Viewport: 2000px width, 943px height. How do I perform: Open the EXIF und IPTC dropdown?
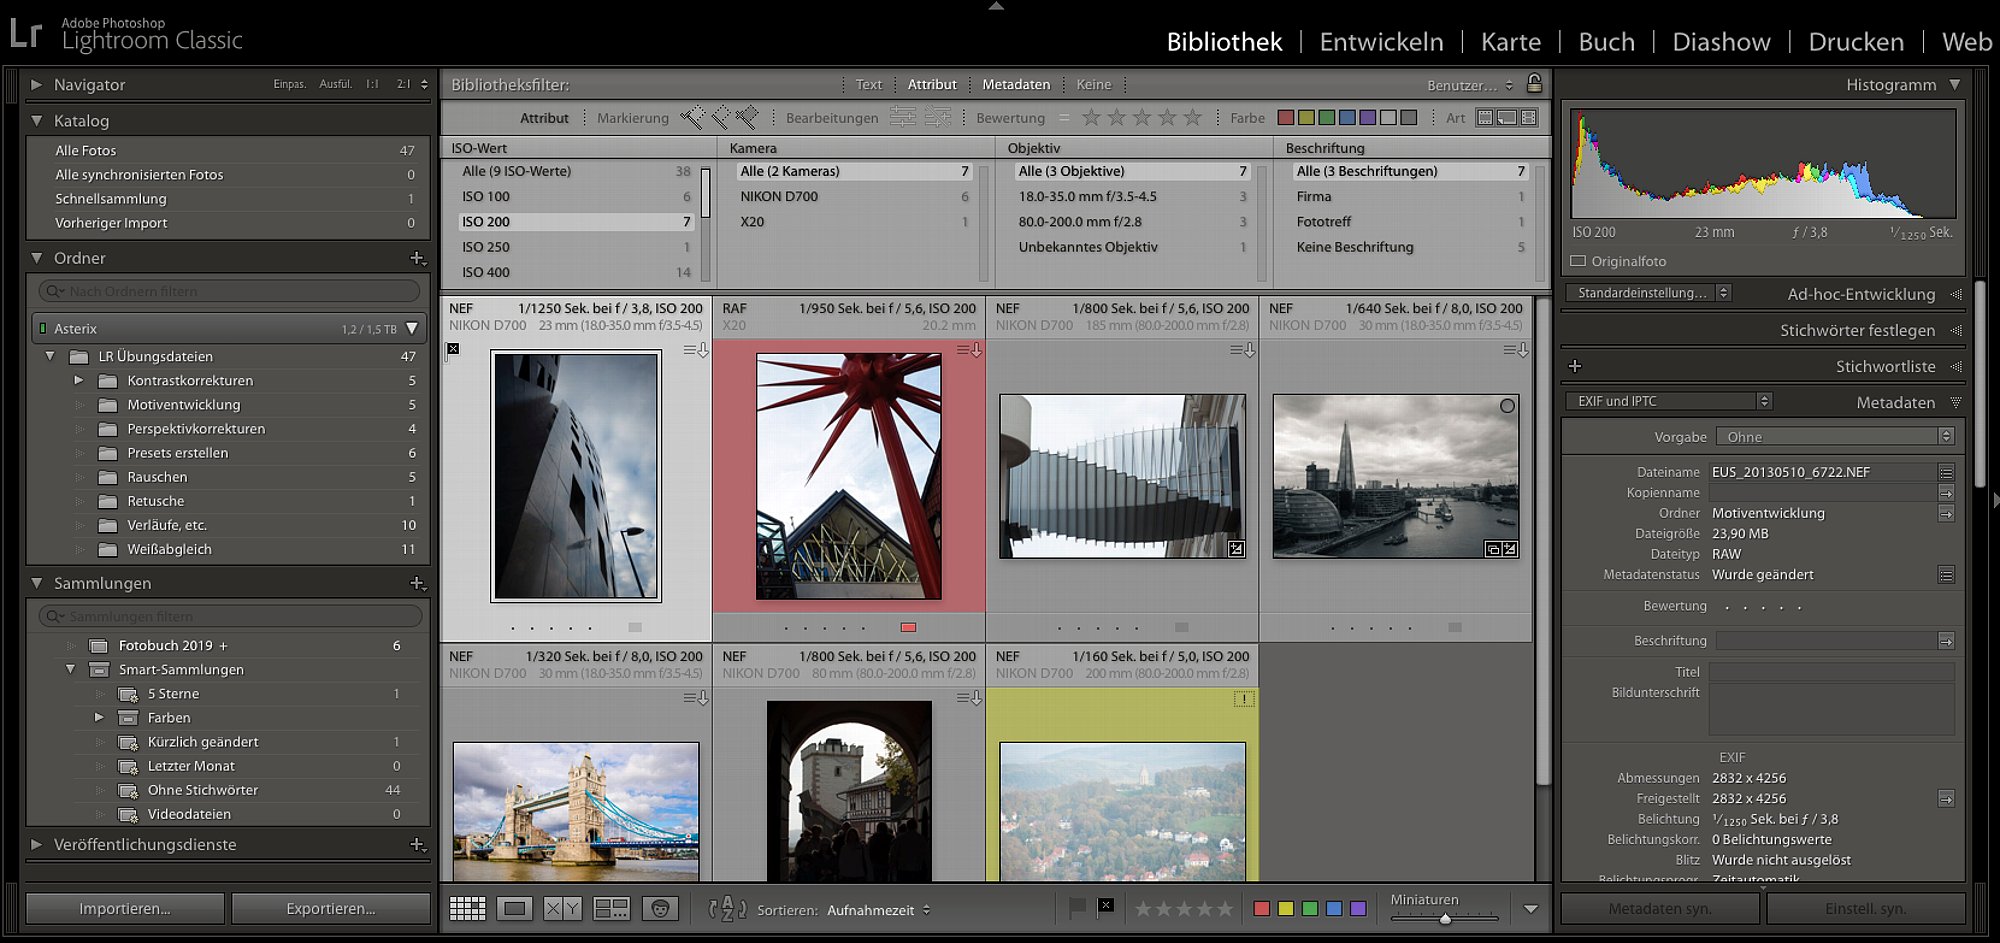coord(1668,401)
